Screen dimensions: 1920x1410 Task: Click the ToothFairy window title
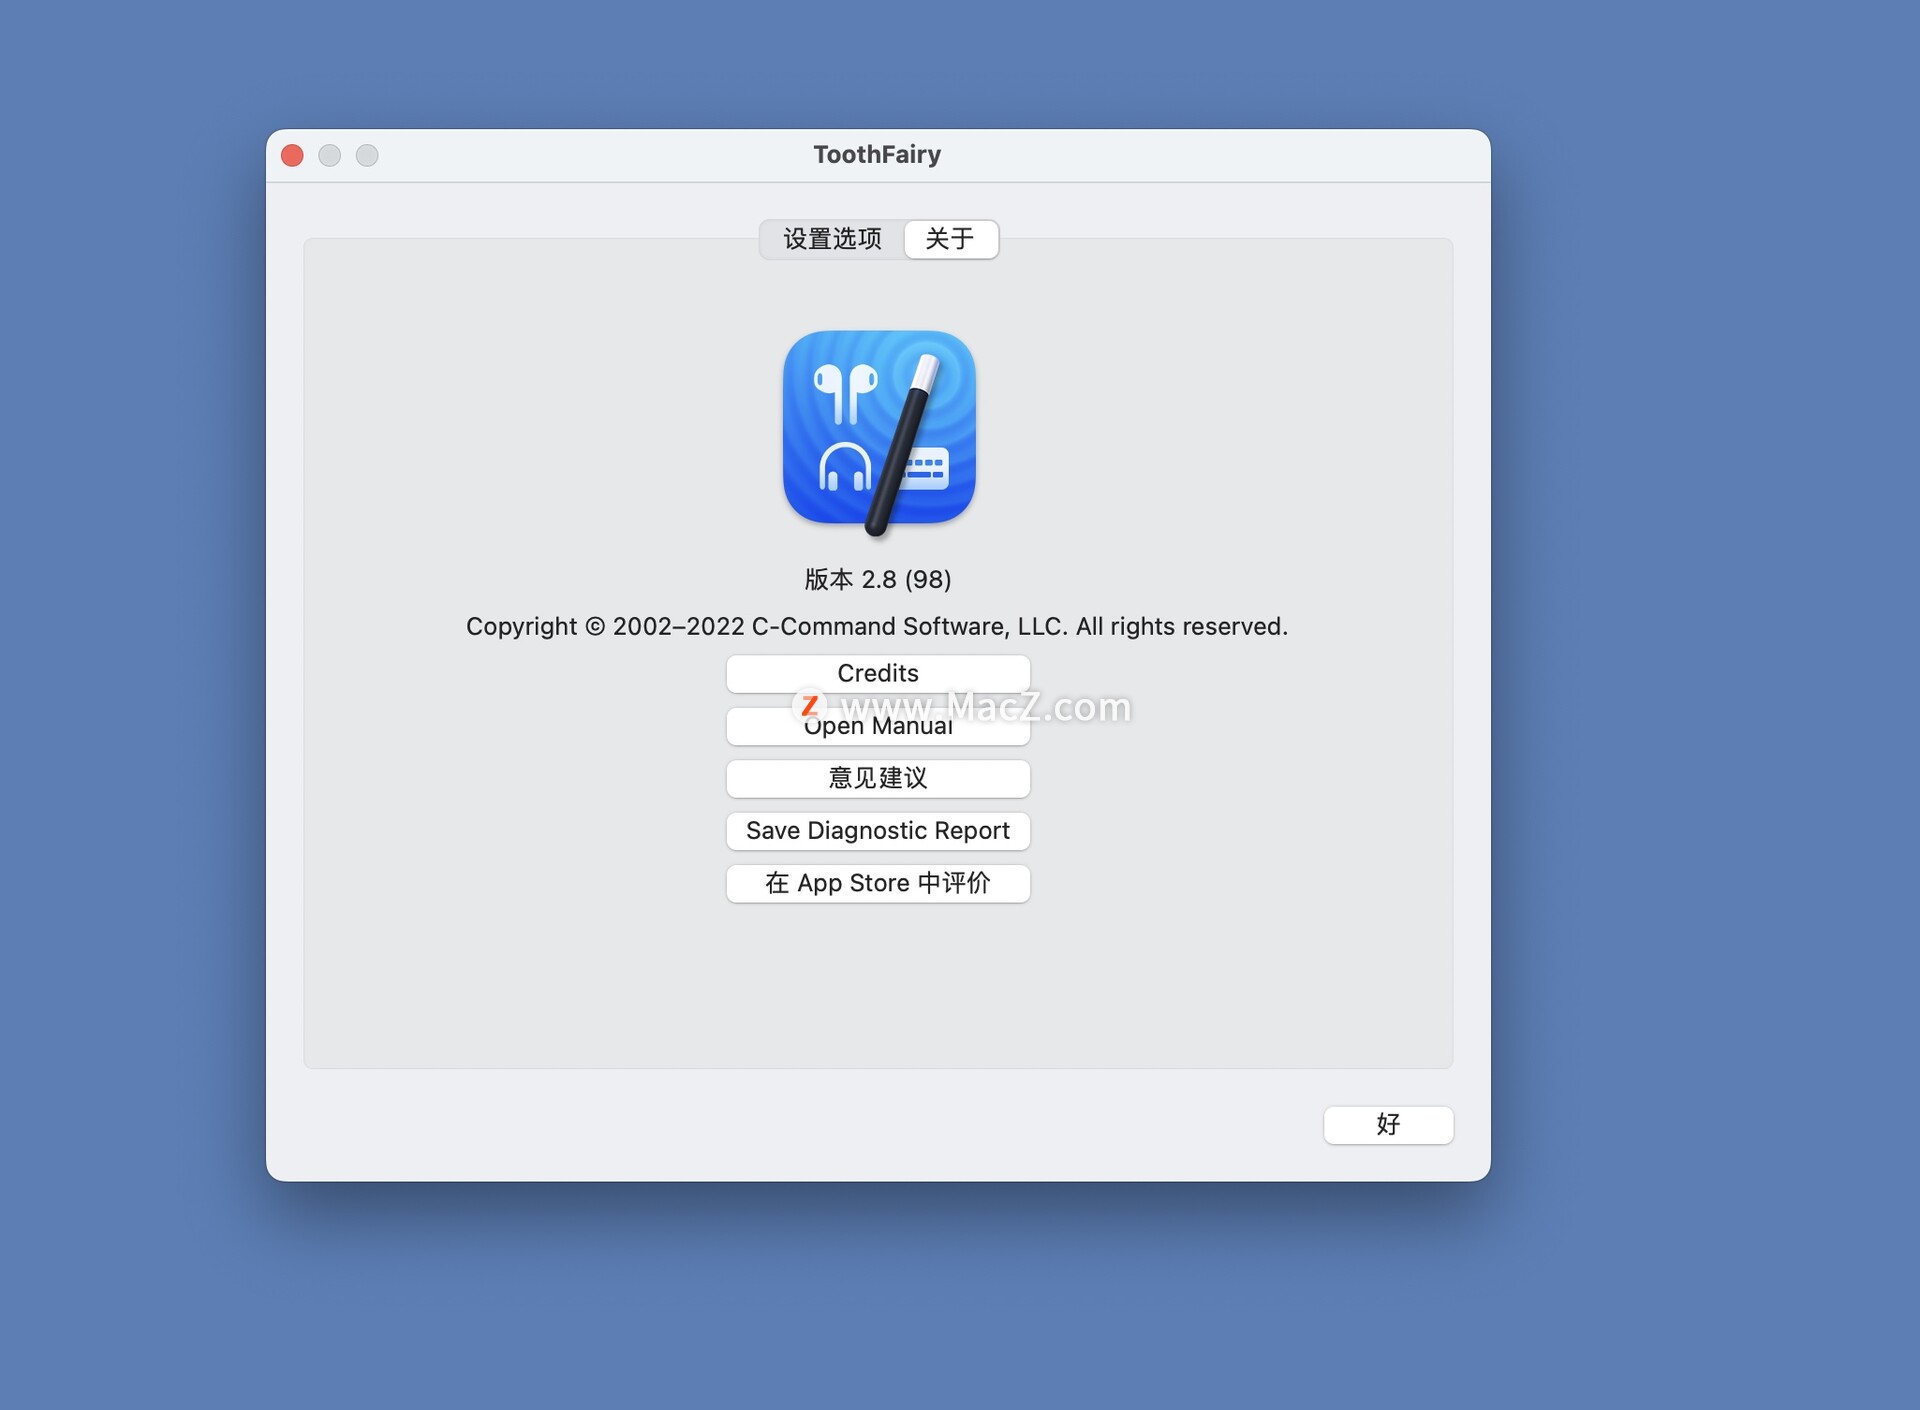pos(877,154)
